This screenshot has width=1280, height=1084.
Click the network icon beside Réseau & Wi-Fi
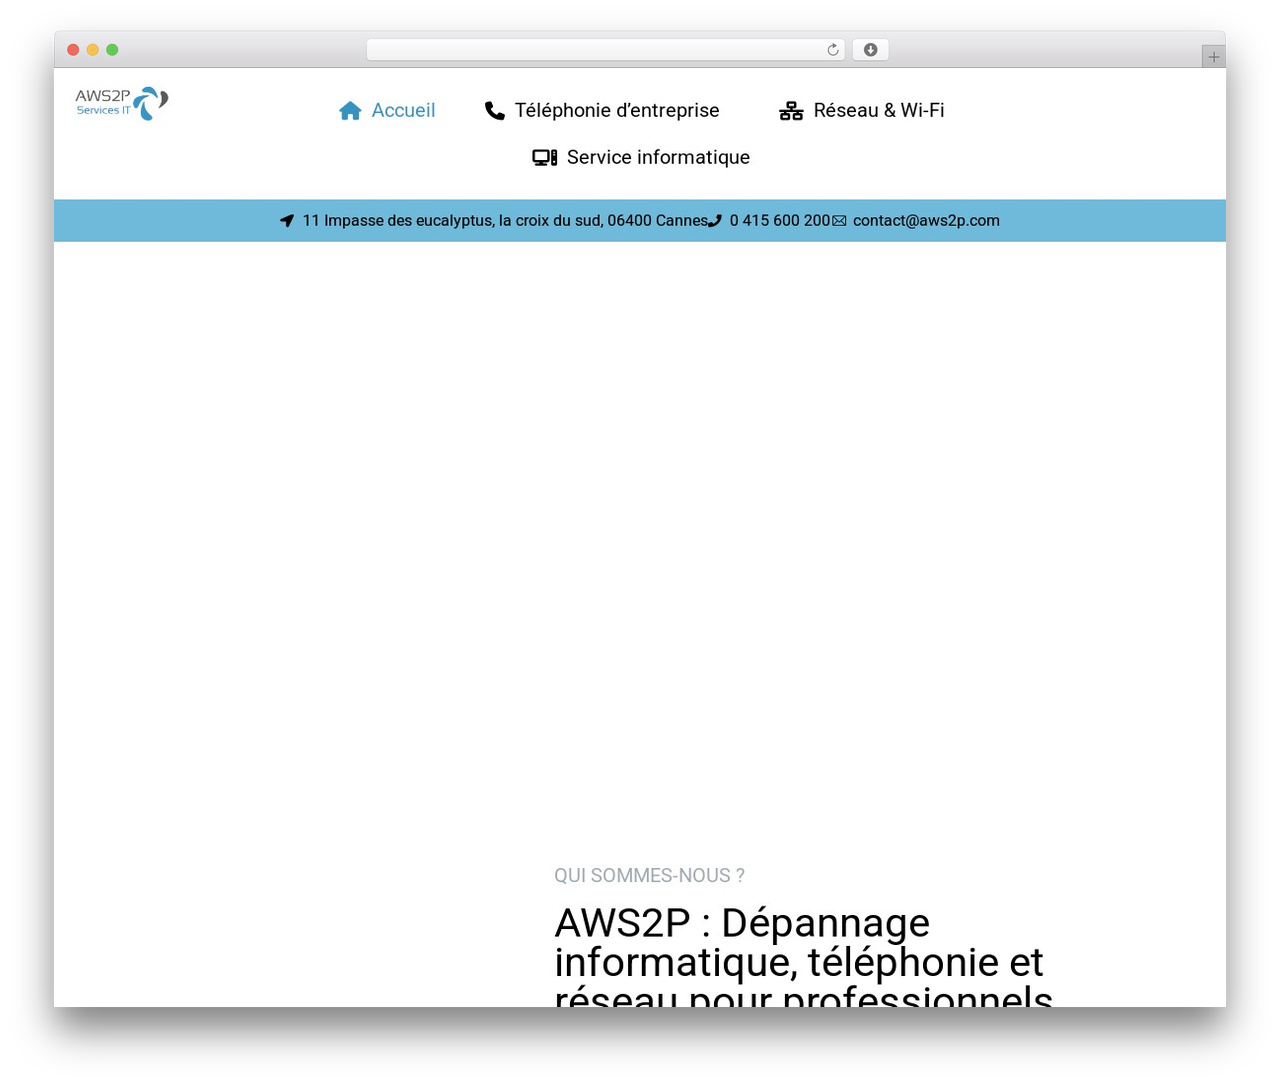[x=791, y=111]
